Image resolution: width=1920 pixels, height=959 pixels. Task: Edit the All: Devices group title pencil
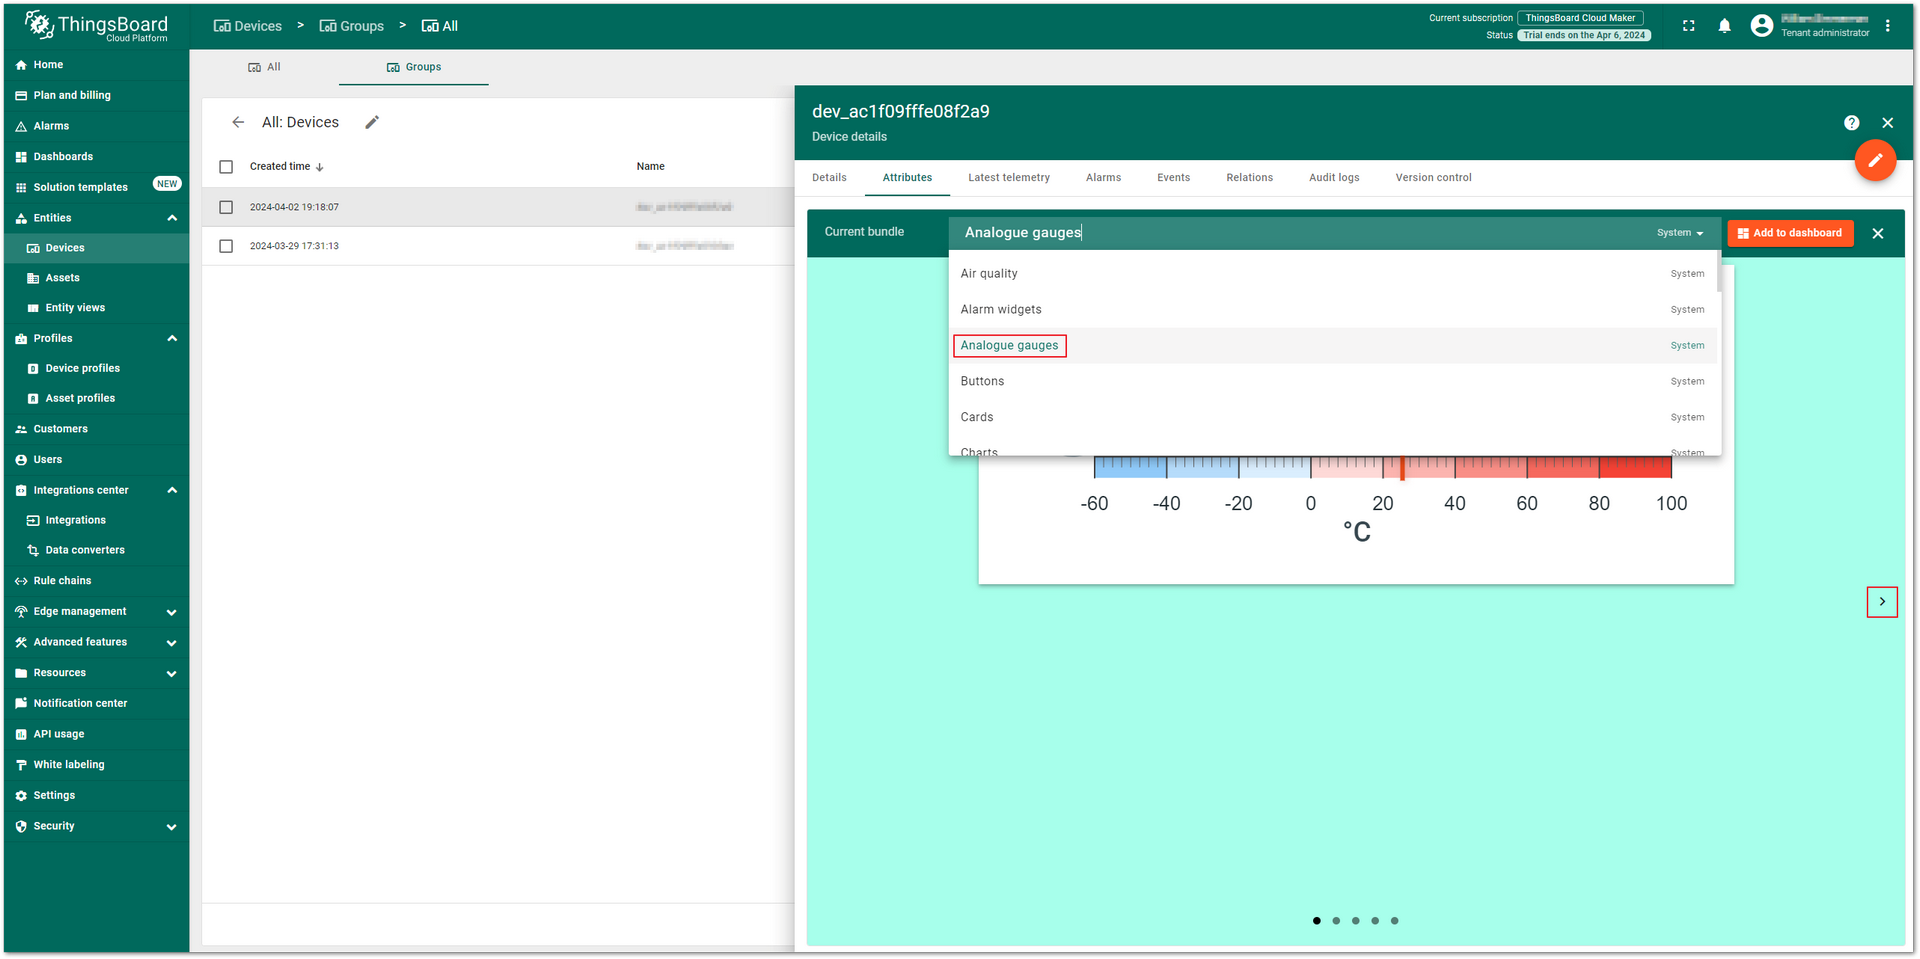coord(372,122)
